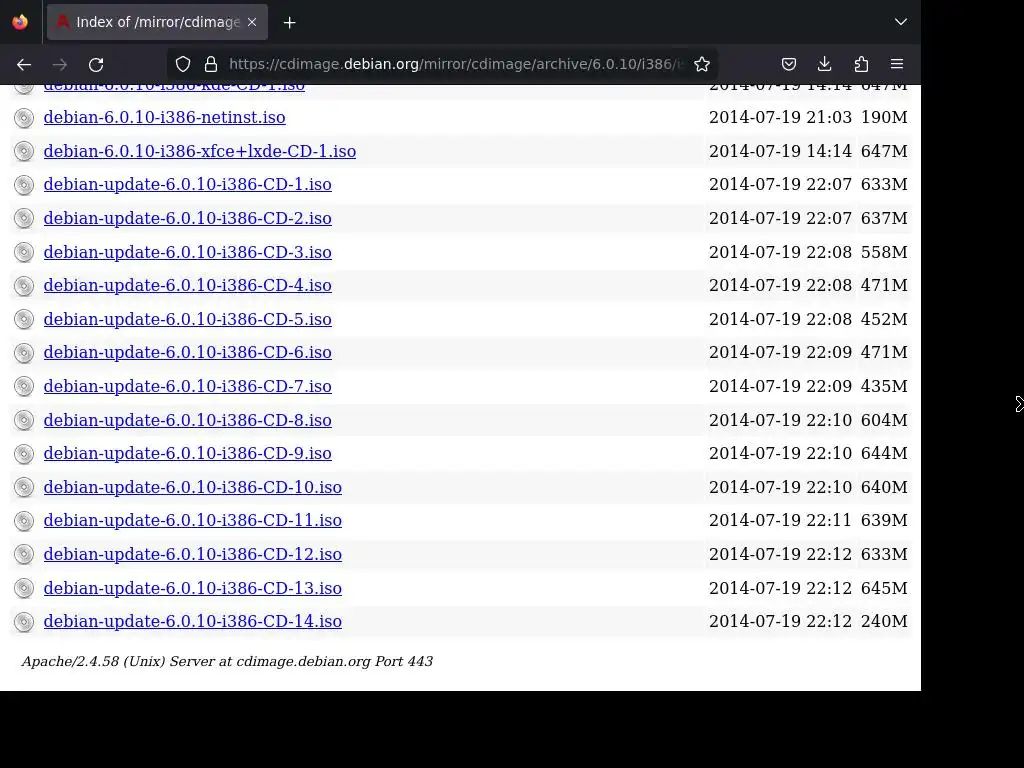This screenshot has height=768, width=1024.
Task: Open debian-update-6.0.10-i386-CD-3.iso link
Action: 187,252
